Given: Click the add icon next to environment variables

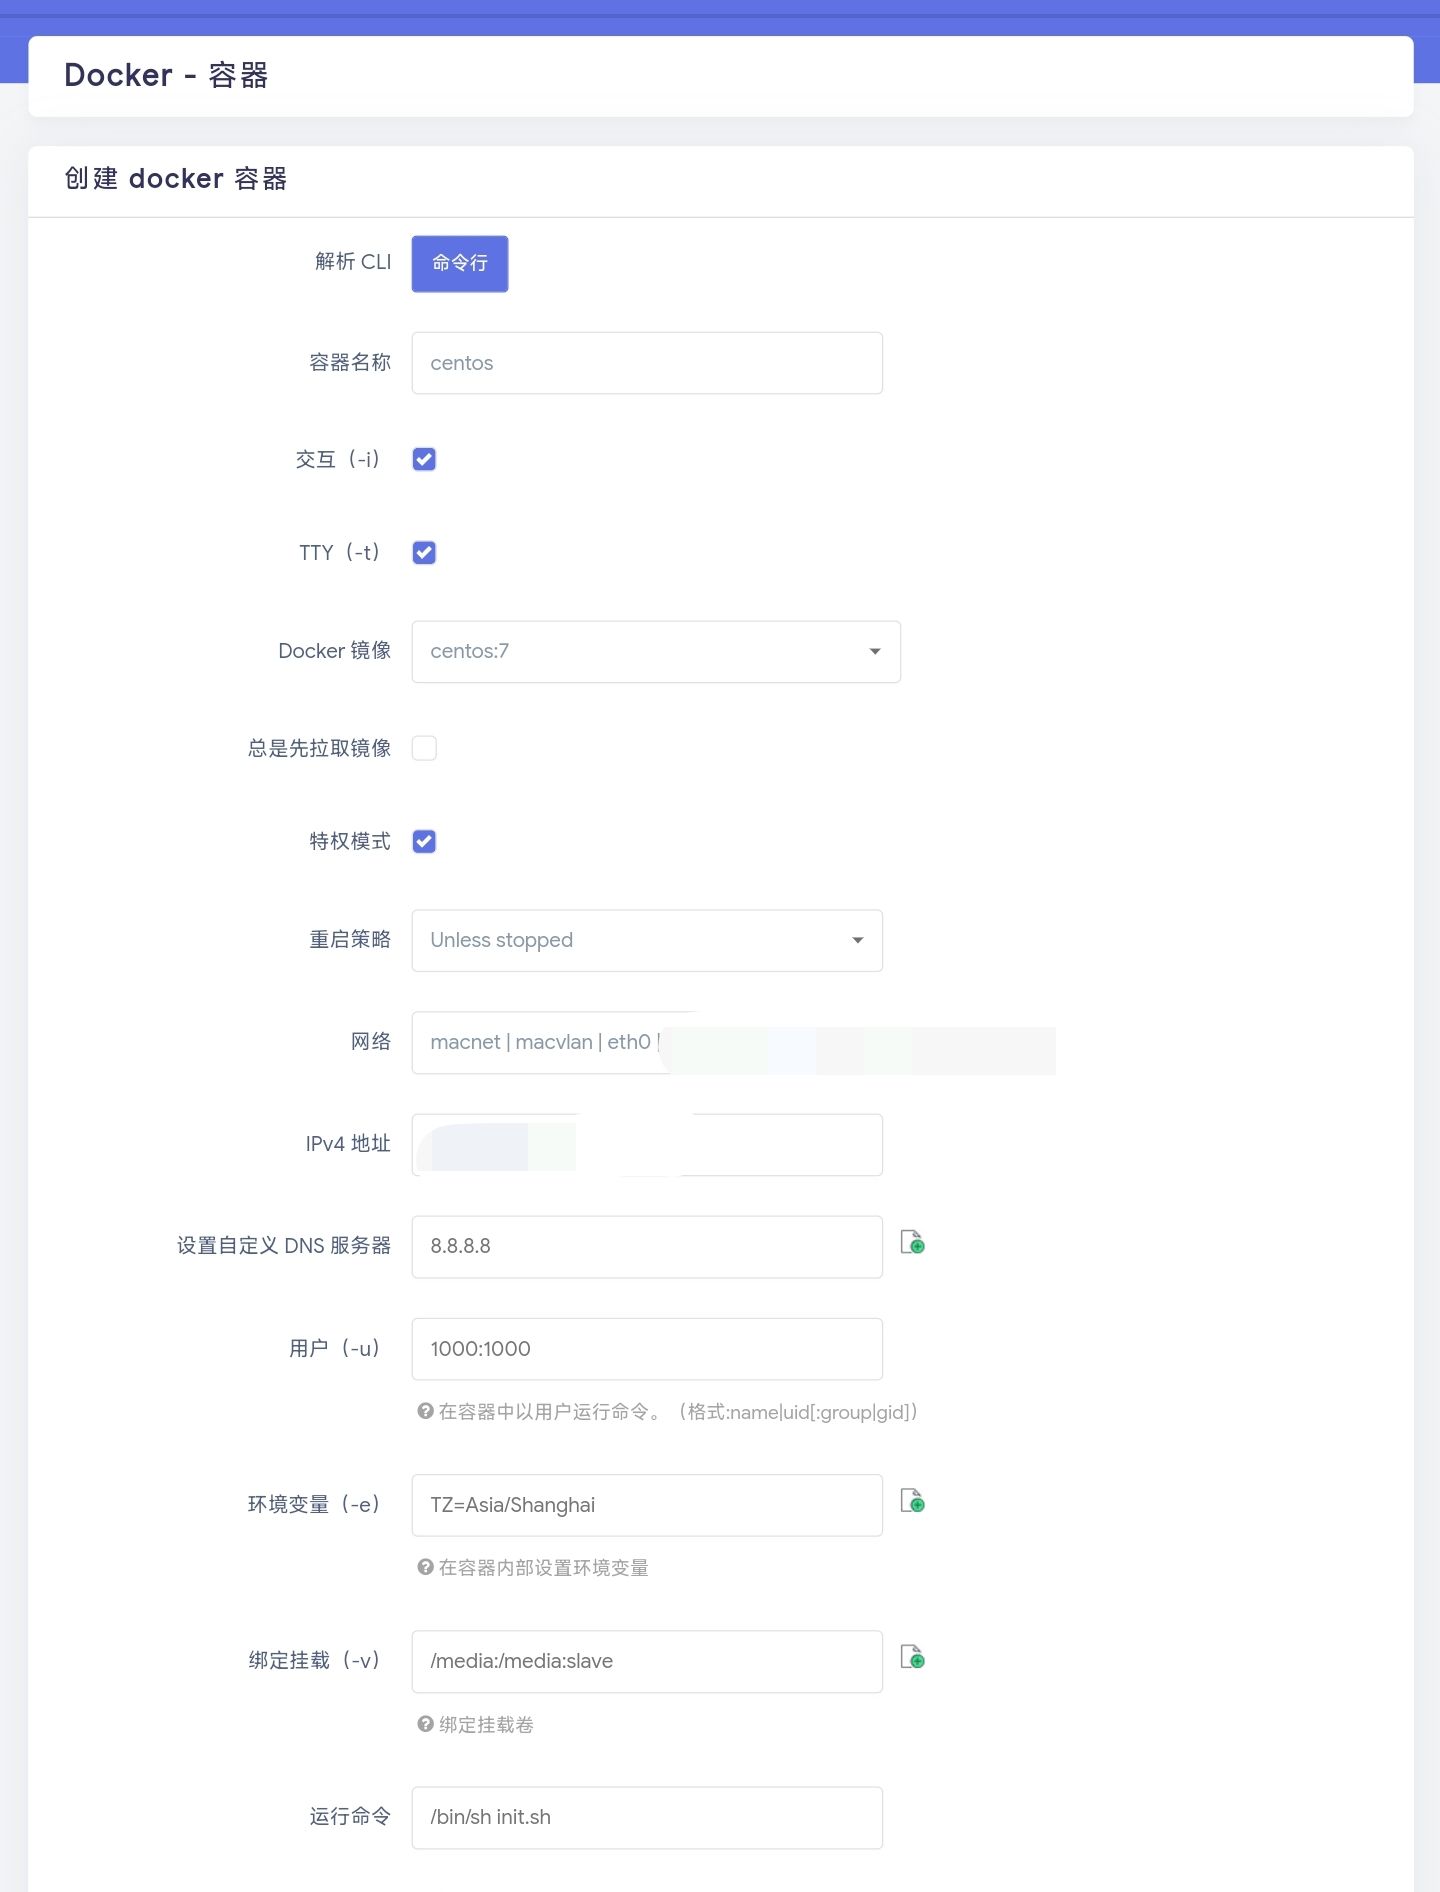Looking at the screenshot, I should point(912,1502).
